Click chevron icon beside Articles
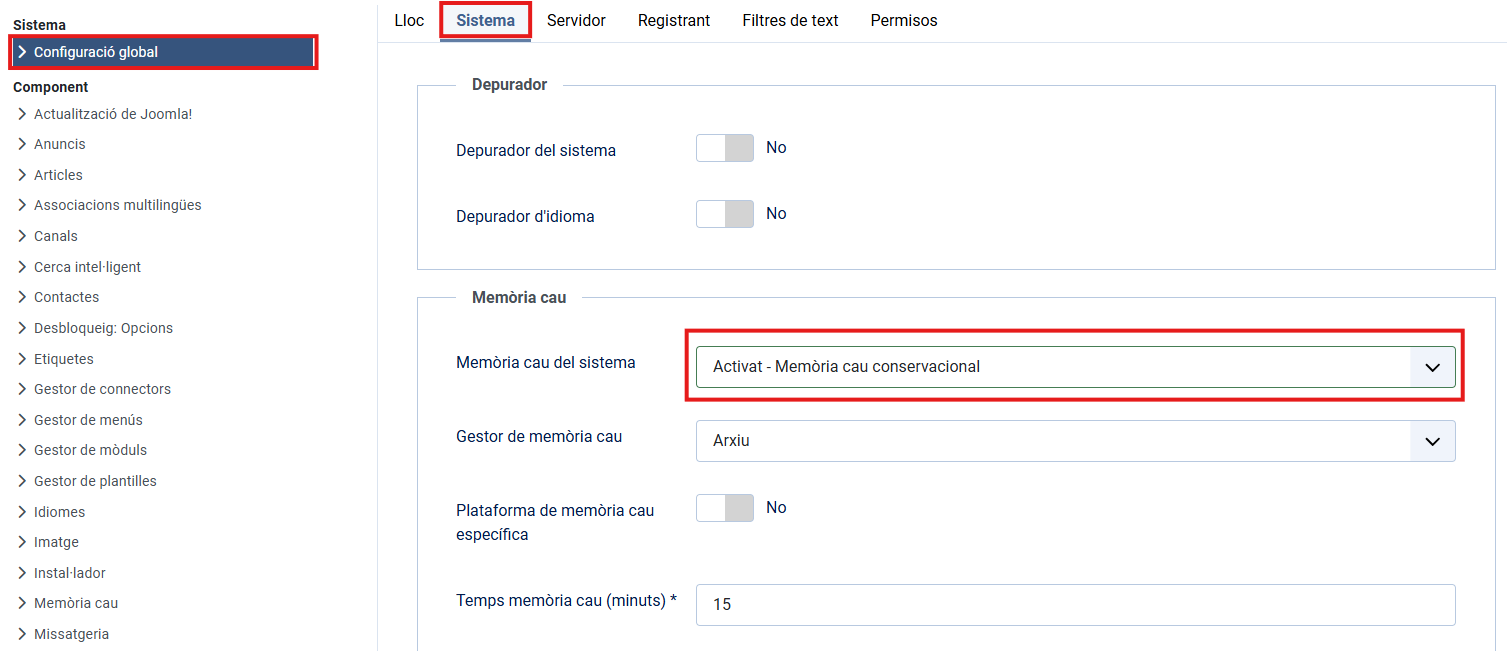Image resolution: width=1507 pixels, height=651 pixels. pyautogui.click(x=22, y=175)
